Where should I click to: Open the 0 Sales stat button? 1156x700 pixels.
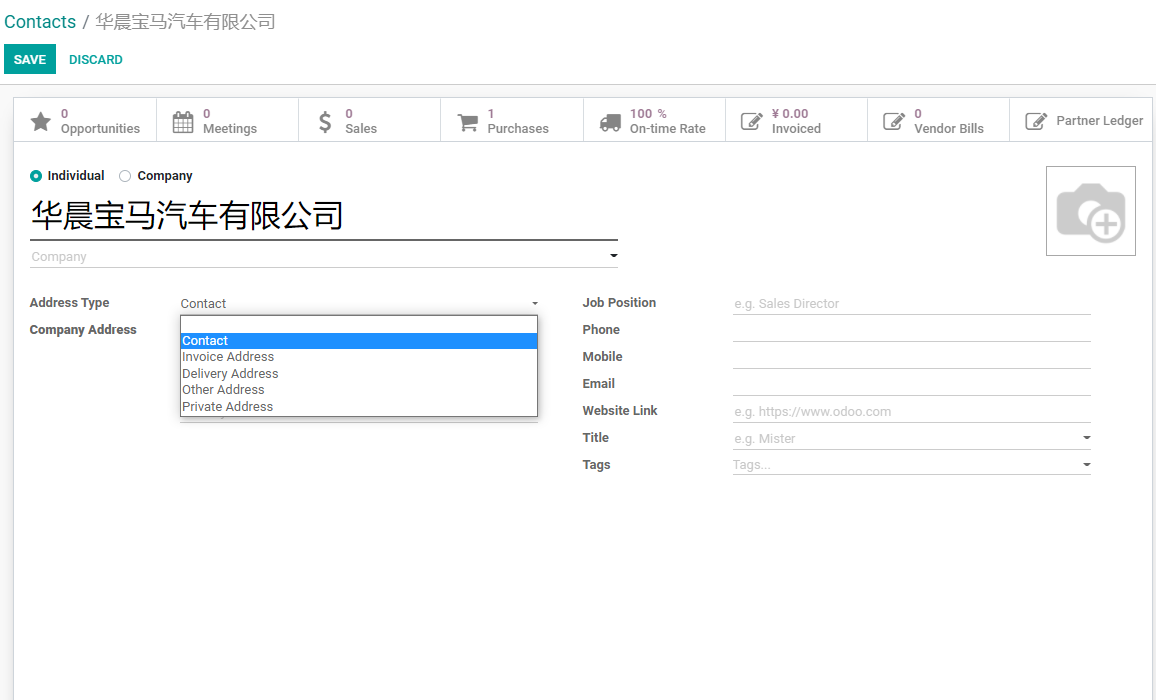[x=370, y=120]
